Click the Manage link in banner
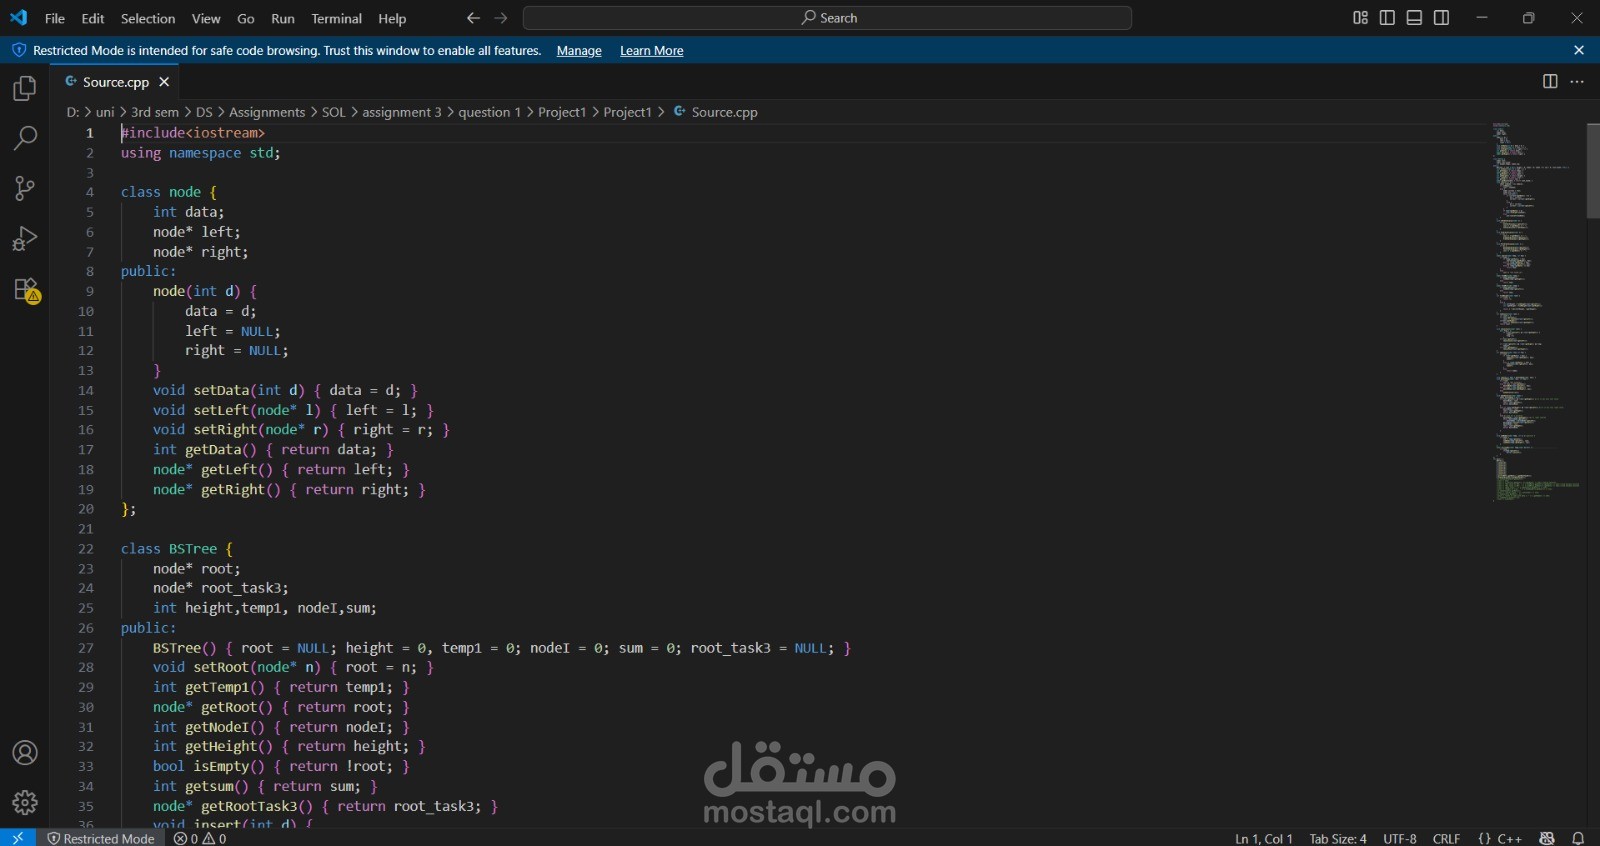Image resolution: width=1600 pixels, height=846 pixels. pyautogui.click(x=579, y=51)
